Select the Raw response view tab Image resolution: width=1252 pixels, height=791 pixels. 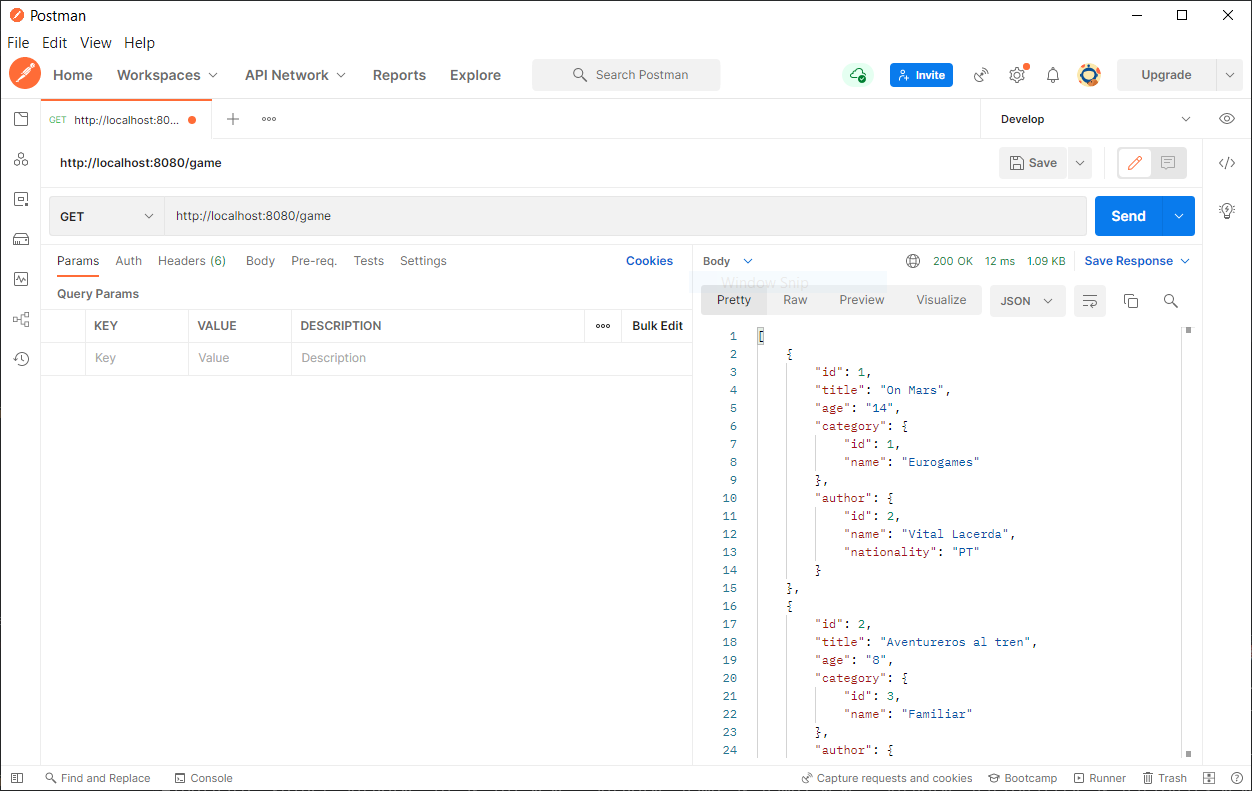tap(795, 300)
